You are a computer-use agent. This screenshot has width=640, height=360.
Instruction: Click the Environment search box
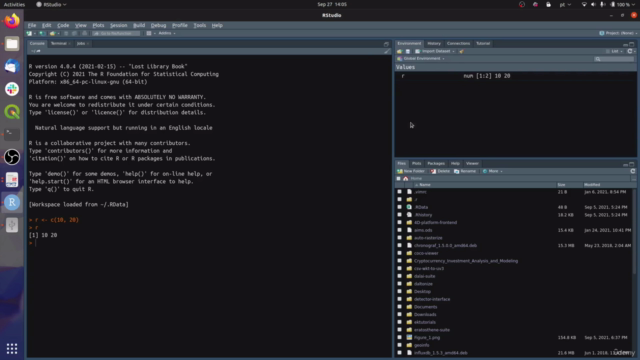pyautogui.click(x=614, y=59)
